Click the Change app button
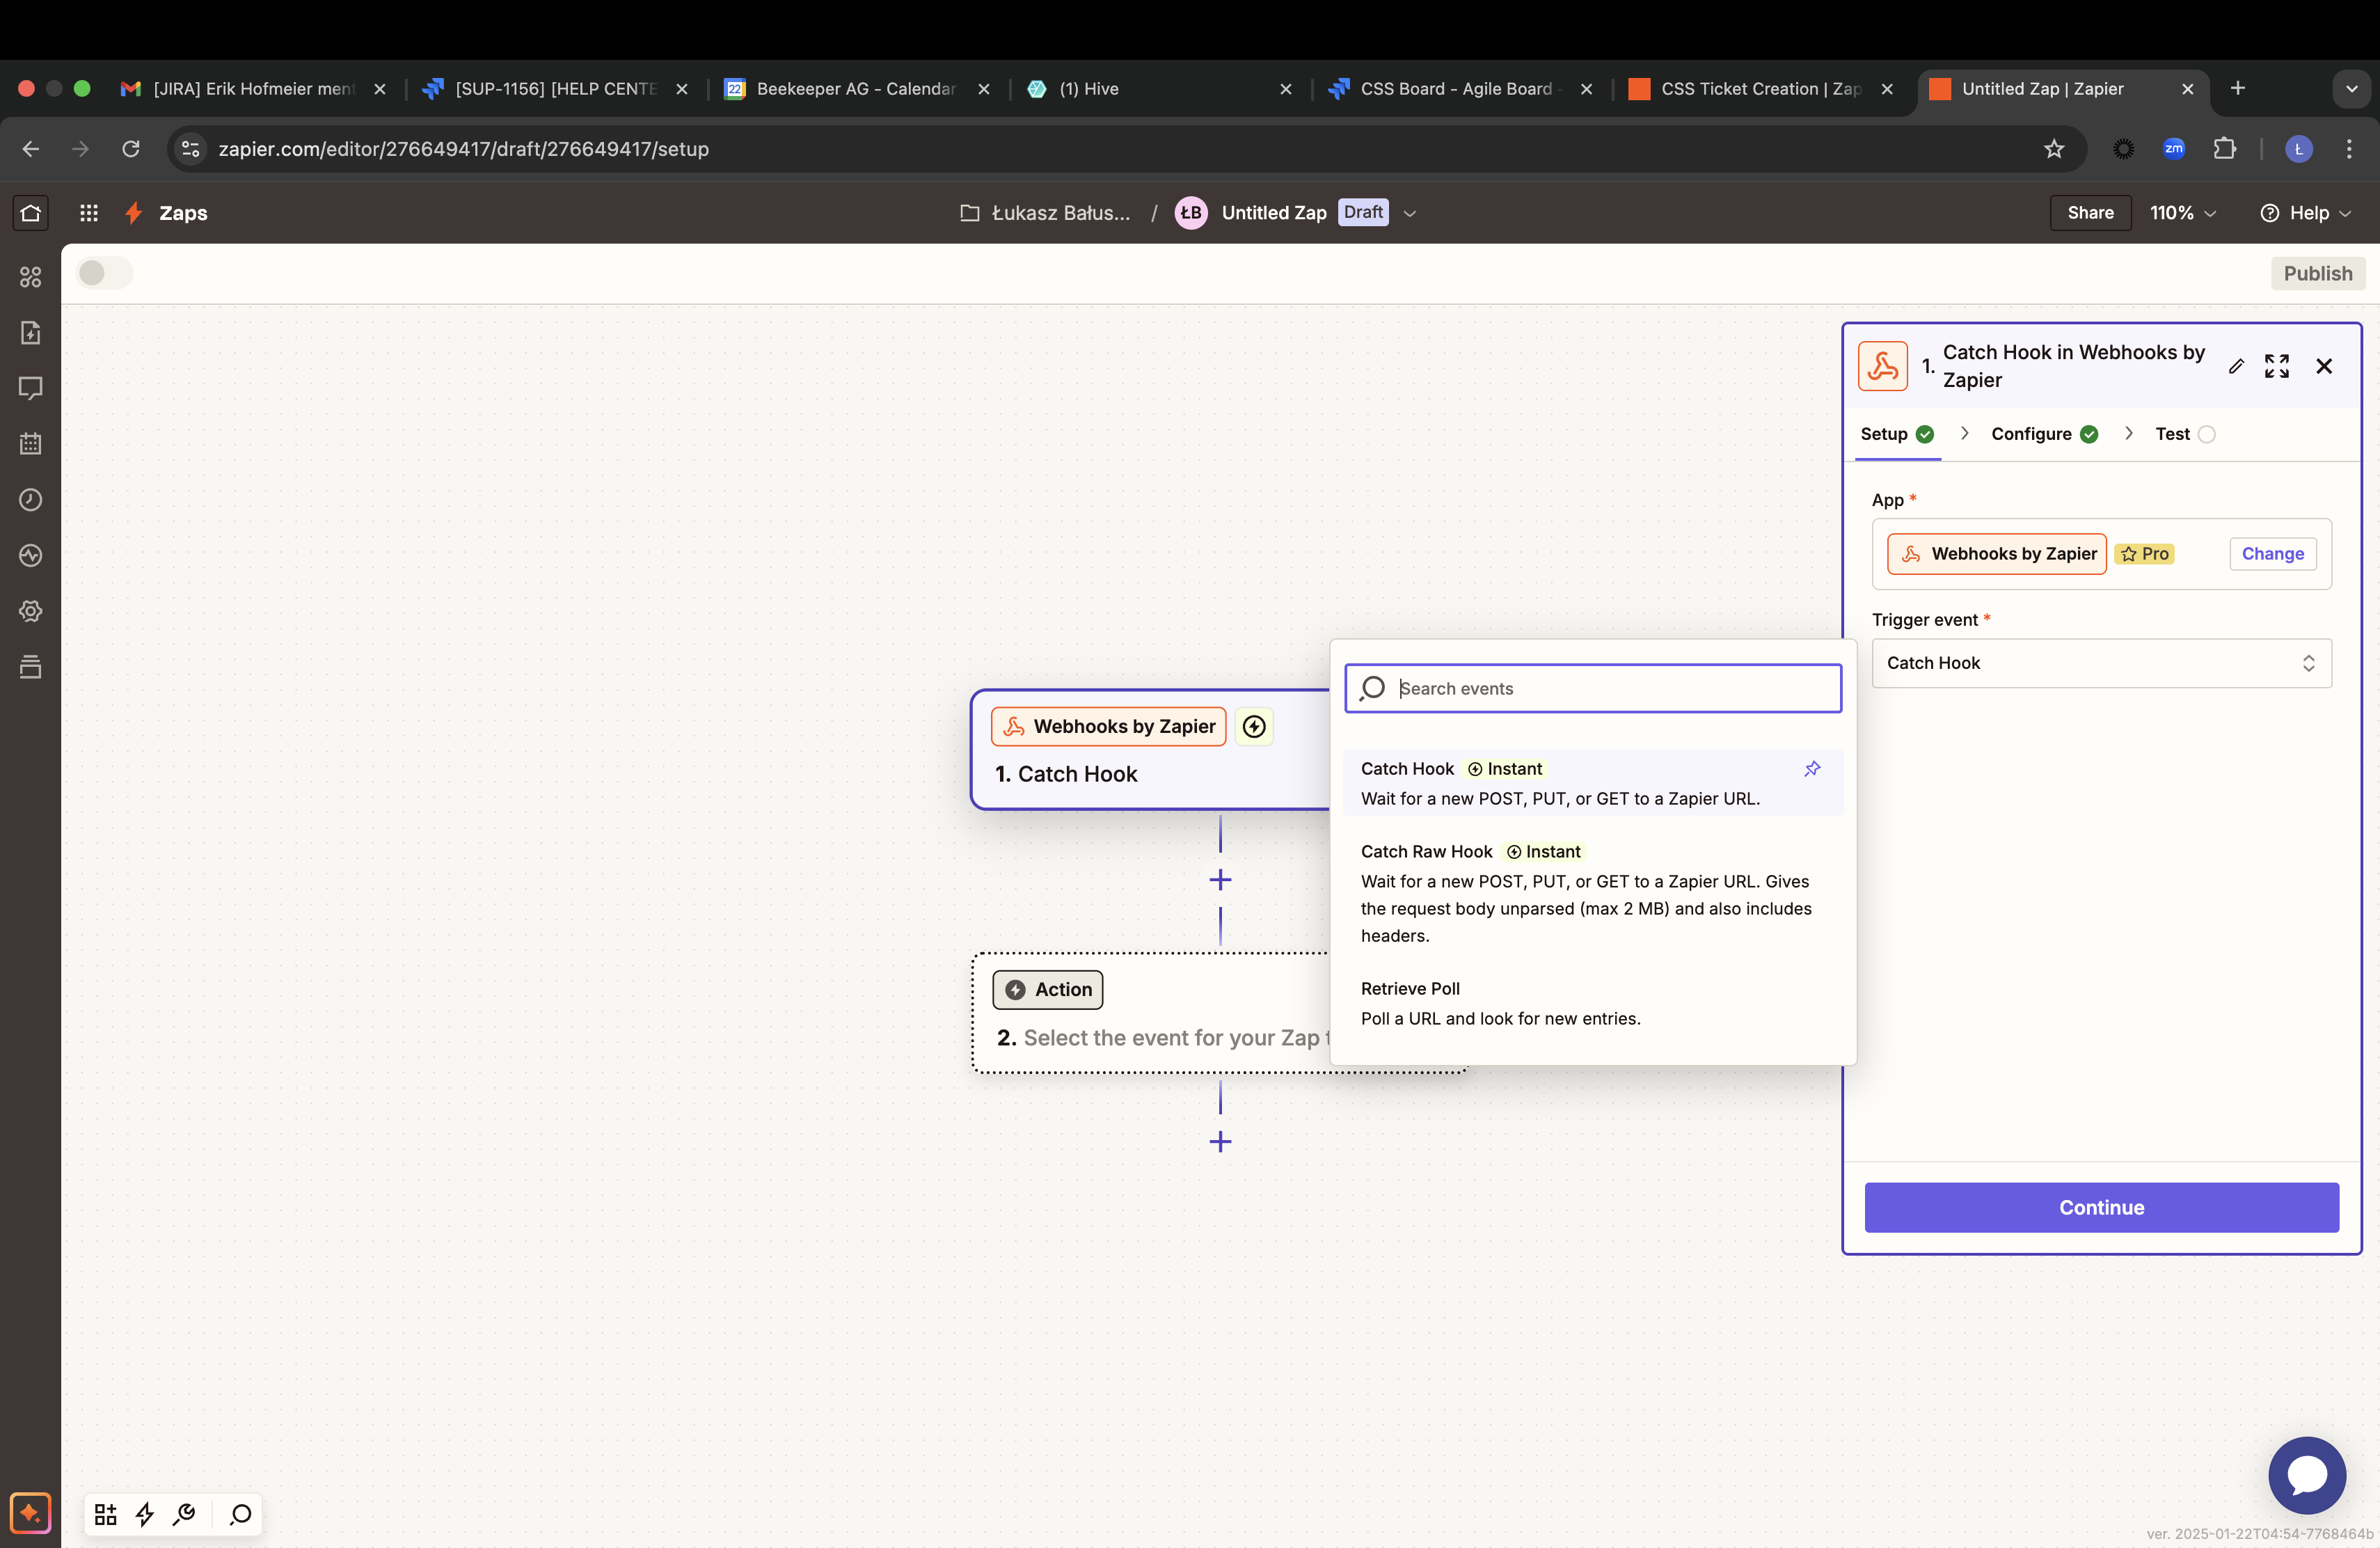 pos(2272,554)
